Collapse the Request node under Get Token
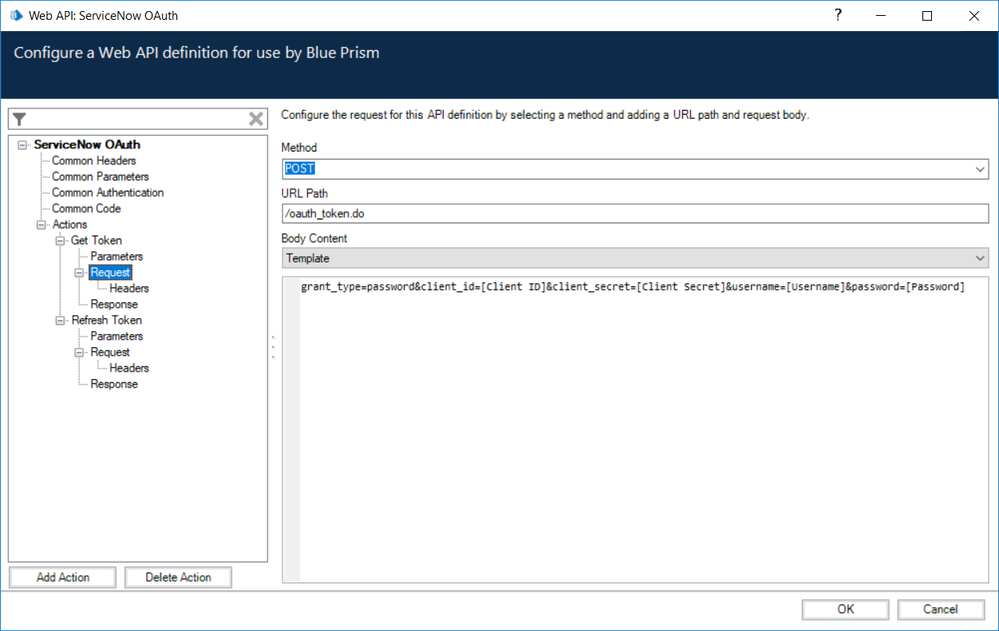999x631 pixels. [x=79, y=273]
